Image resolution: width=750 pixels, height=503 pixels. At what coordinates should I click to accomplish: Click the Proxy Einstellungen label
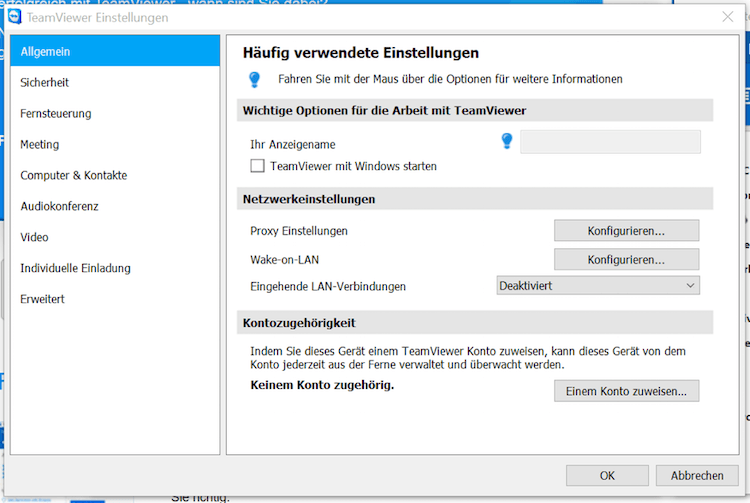298,231
